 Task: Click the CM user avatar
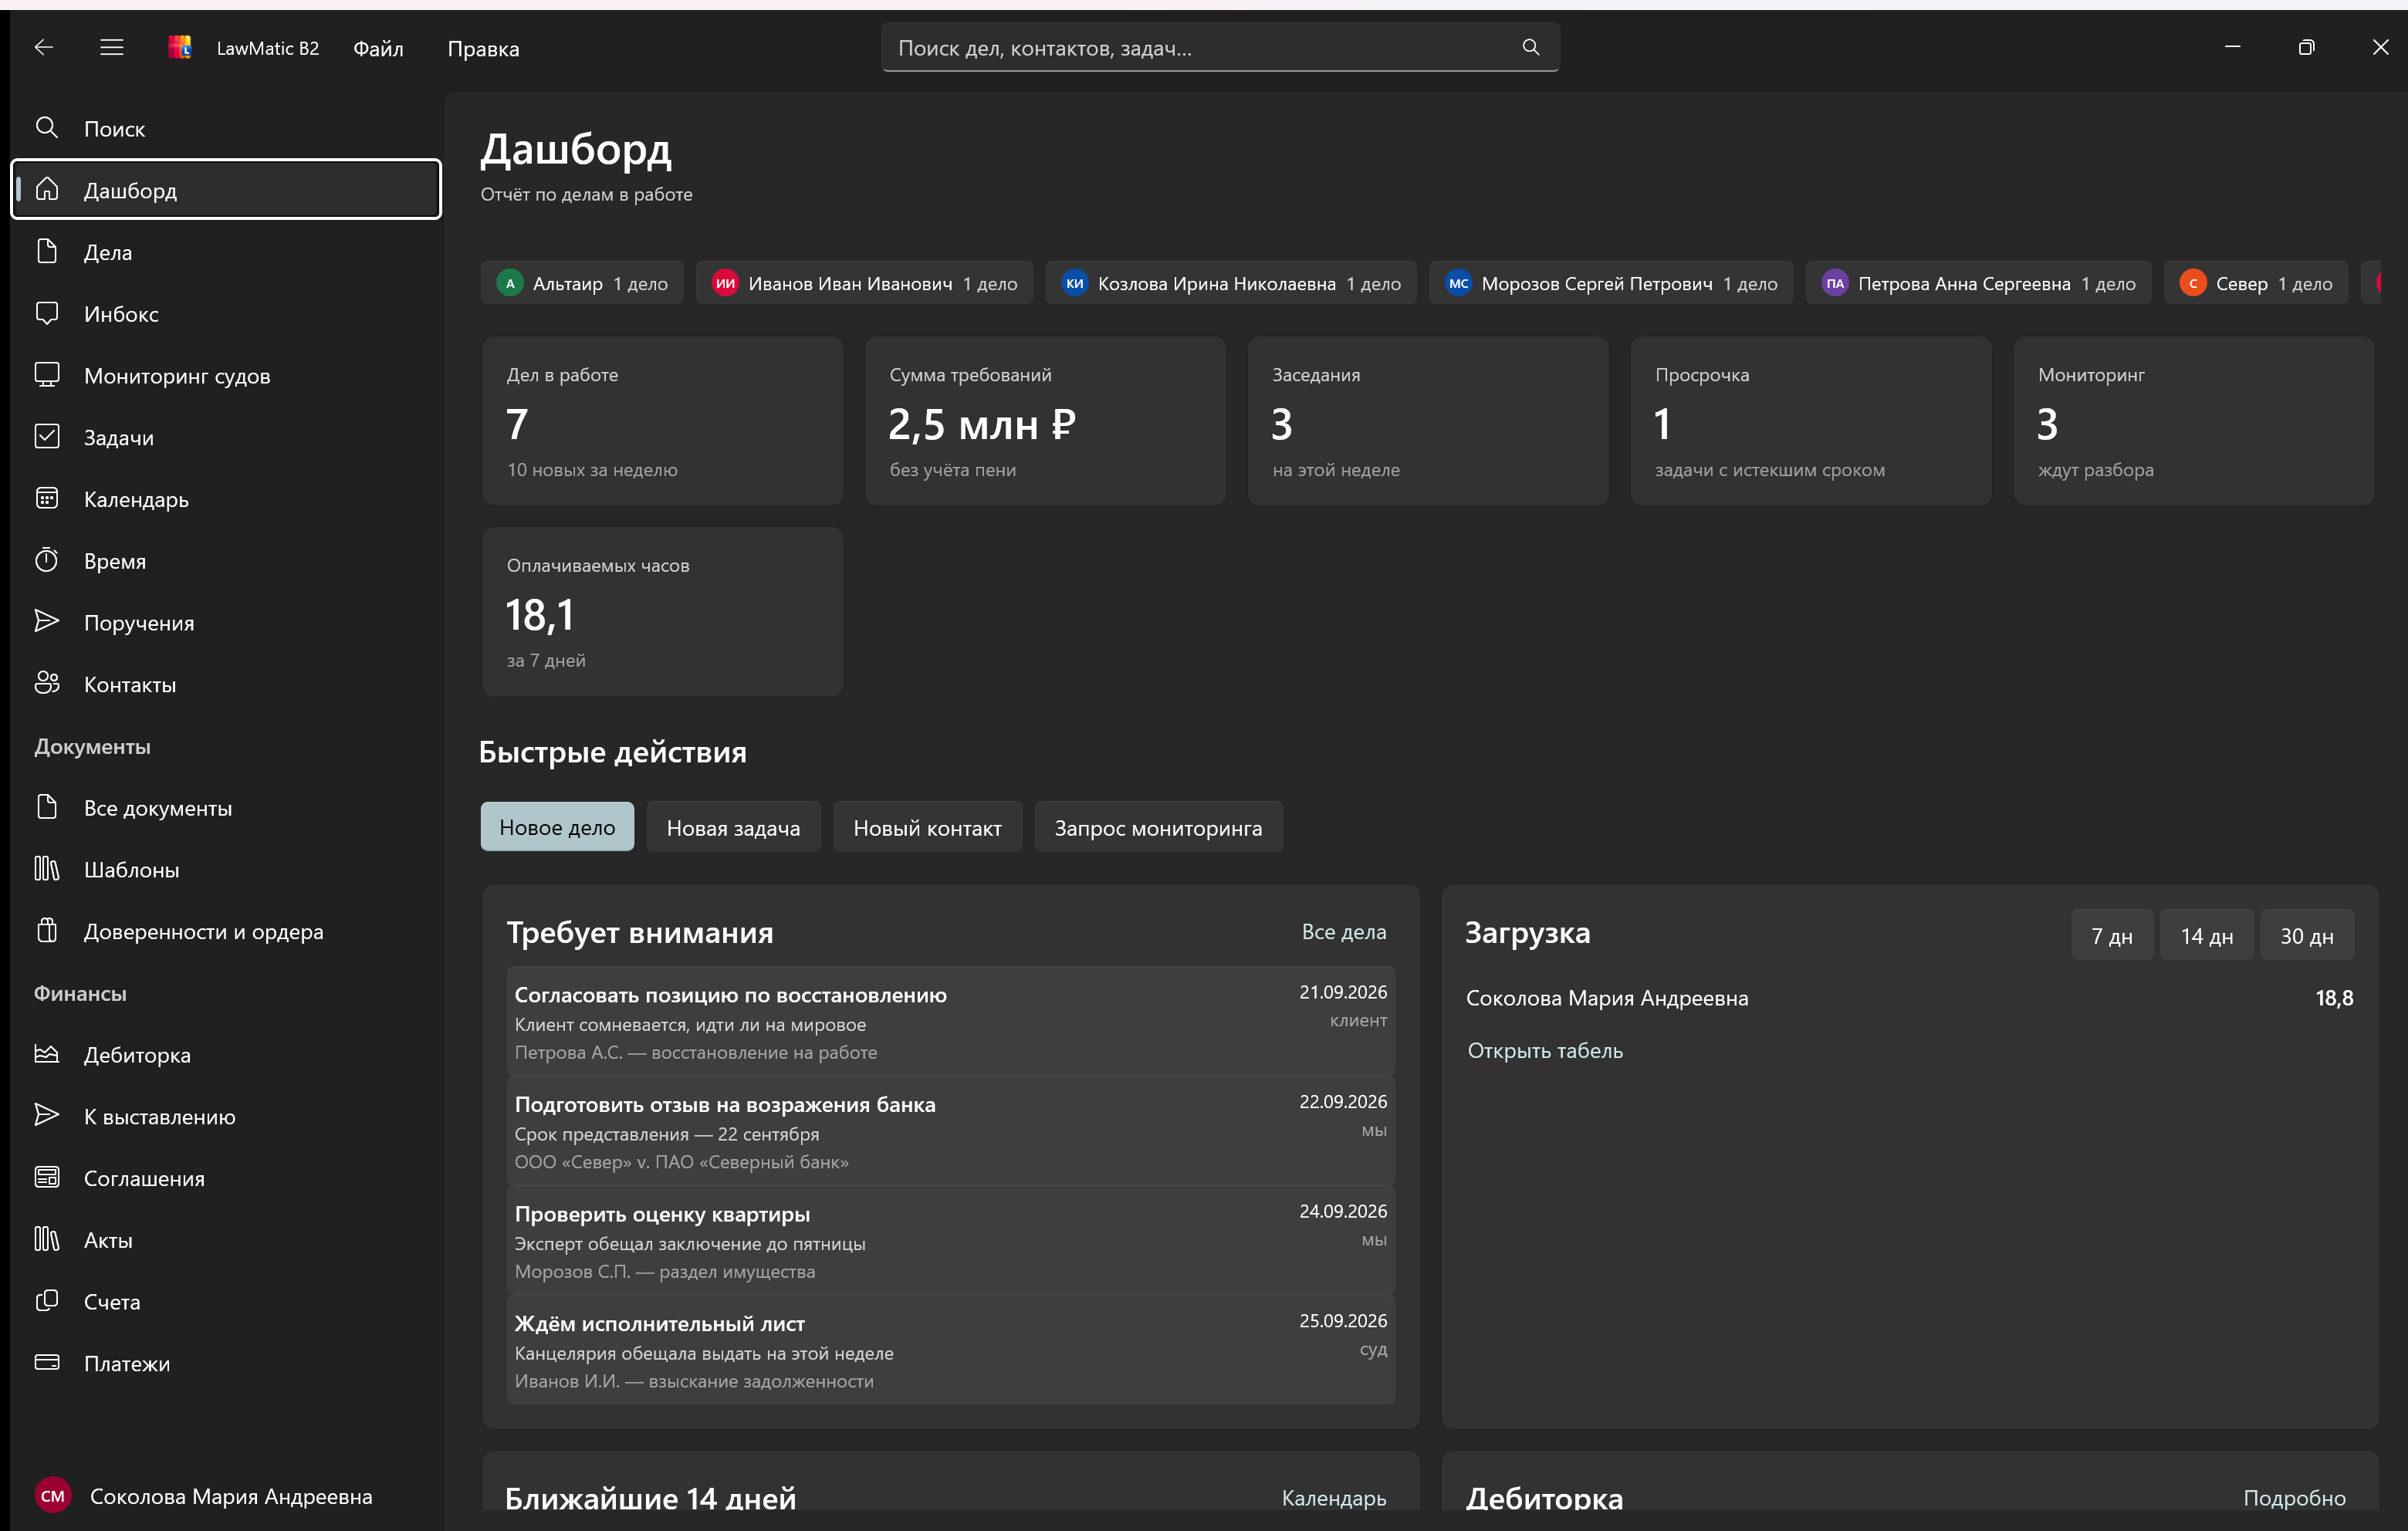tap(53, 1496)
